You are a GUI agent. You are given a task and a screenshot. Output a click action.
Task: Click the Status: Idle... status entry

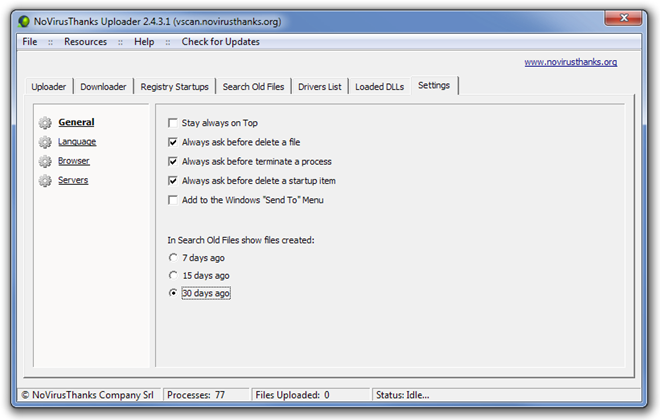tap(505, 395)
